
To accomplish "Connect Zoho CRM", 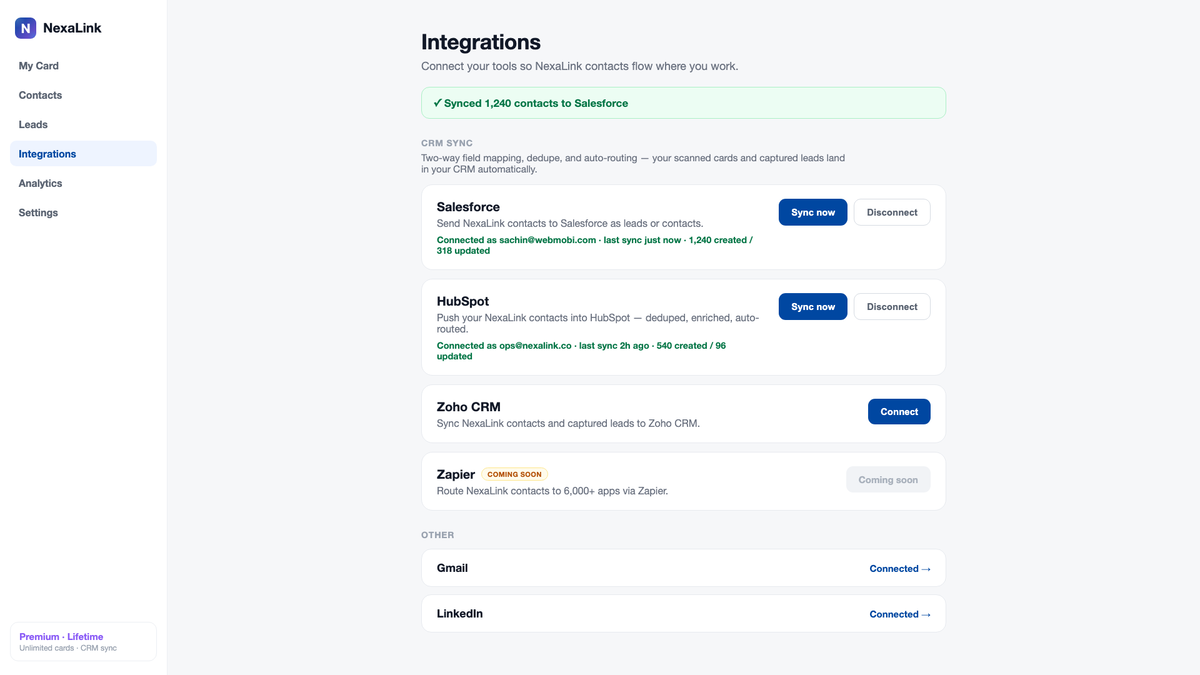I will (899, 412).
